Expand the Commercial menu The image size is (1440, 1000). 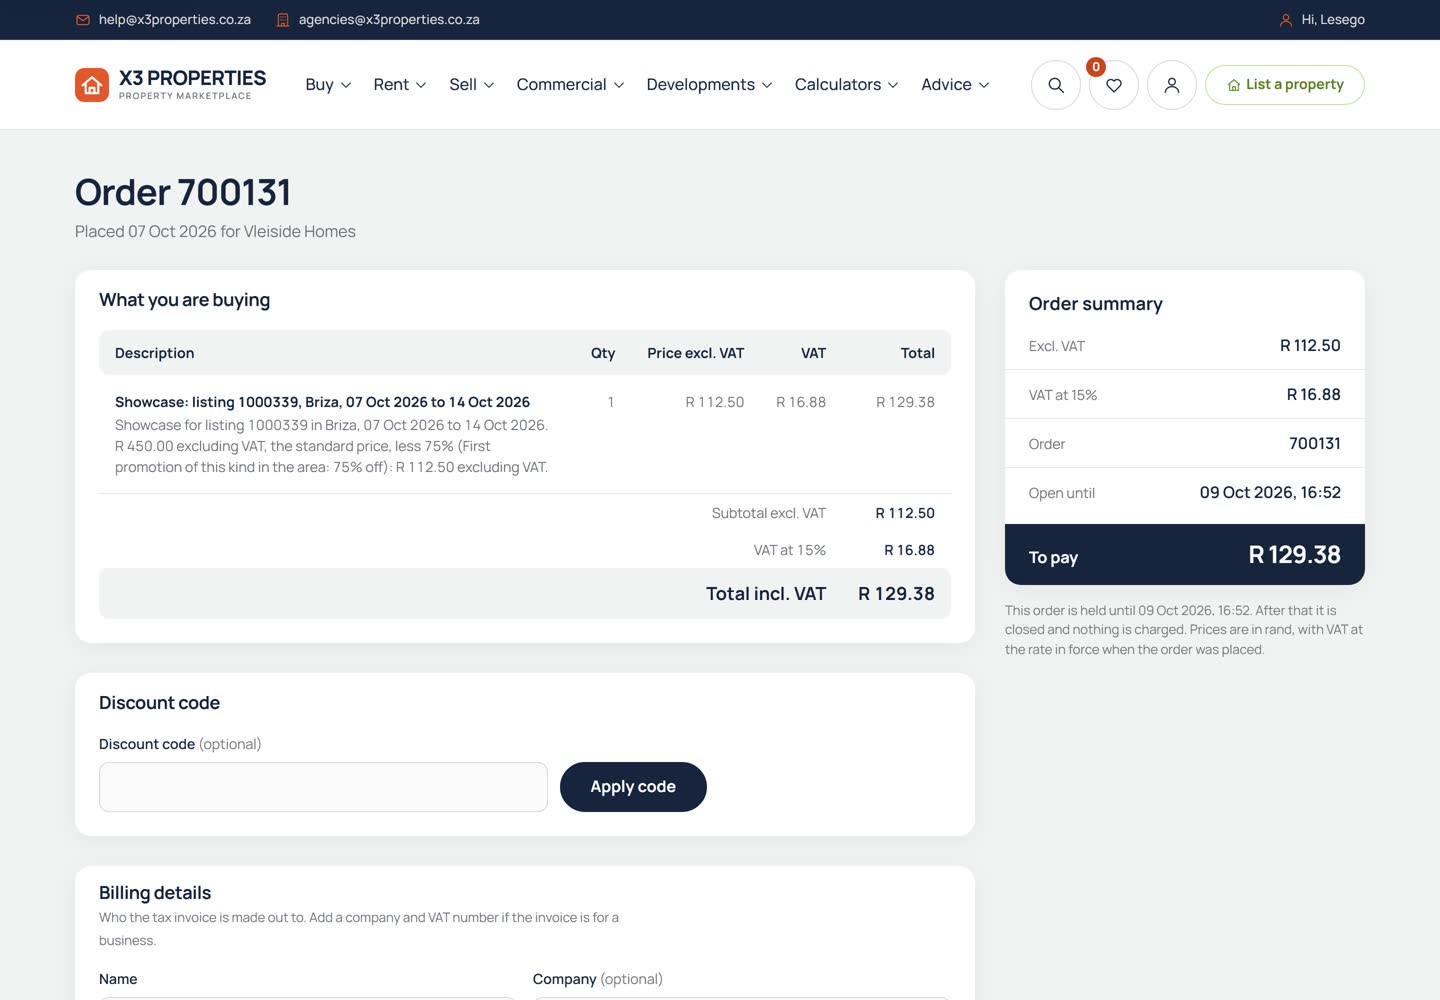point(570,85)
